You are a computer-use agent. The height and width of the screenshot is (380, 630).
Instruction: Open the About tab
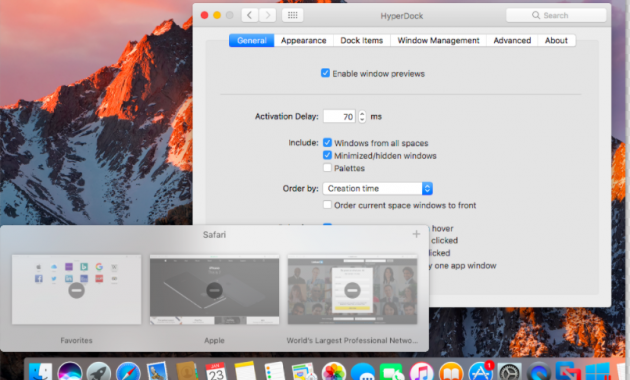[556, 40]
